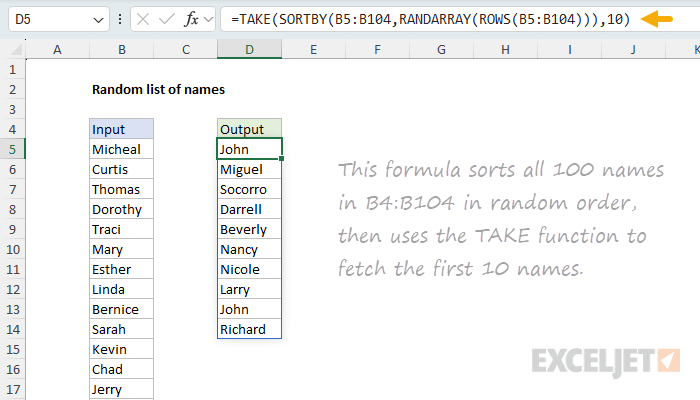Select the cell containing Kevin
This screenshot has width=700, height=400.
click(121, 349)
